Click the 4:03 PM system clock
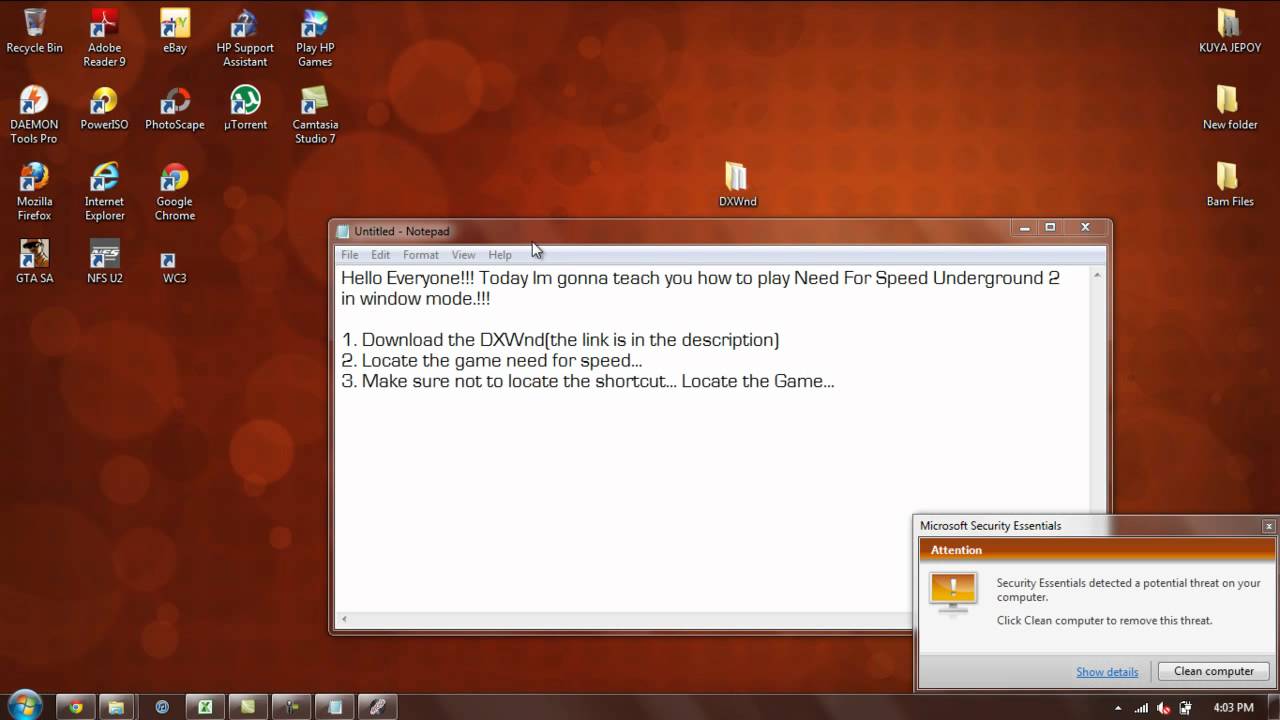Image resolution: width=1280 pixels, height=720 pixels. pyautogui.click(x=1233, y=708)
